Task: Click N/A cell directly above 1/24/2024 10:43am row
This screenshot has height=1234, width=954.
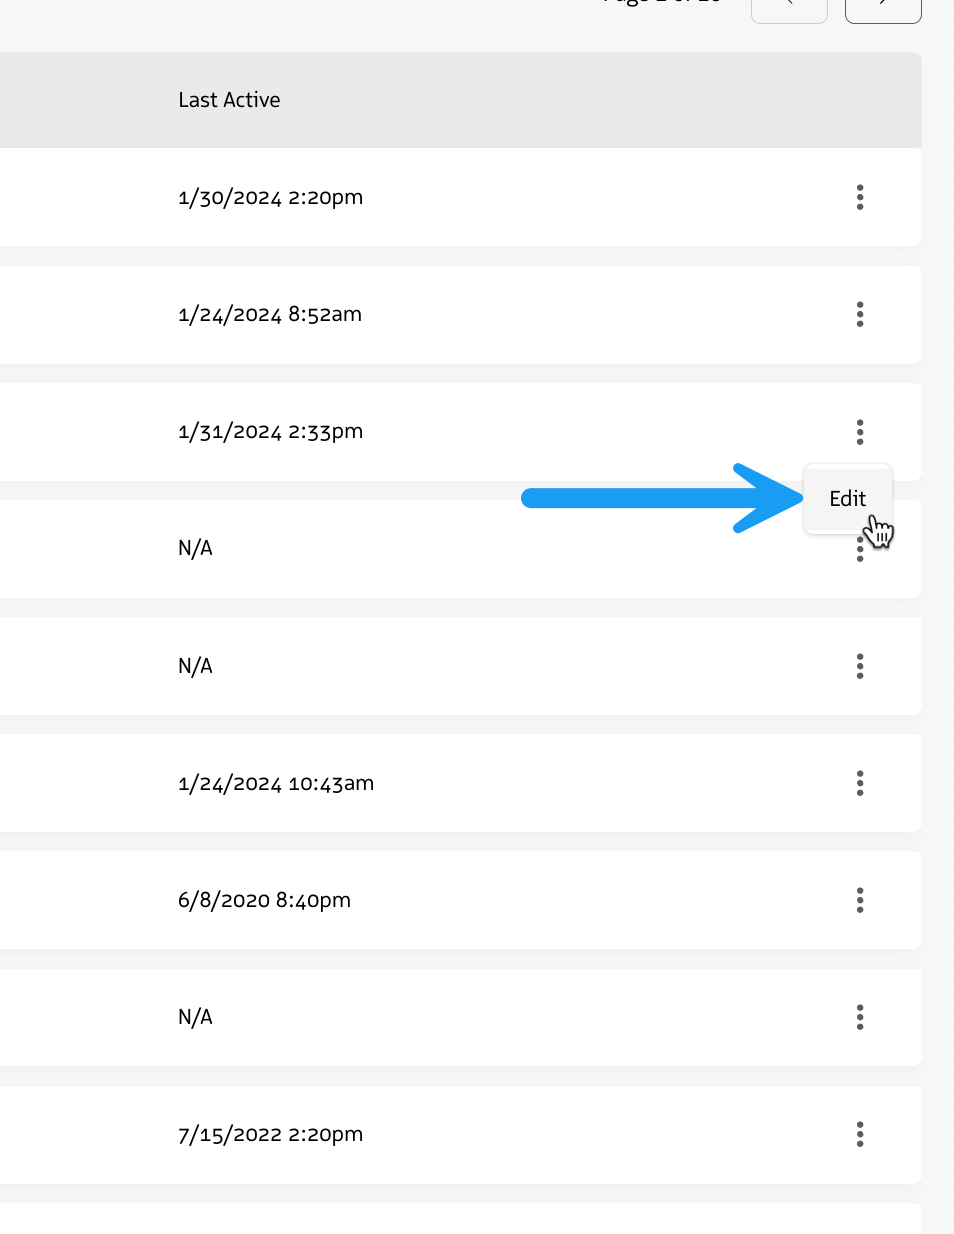Action: 195,666
